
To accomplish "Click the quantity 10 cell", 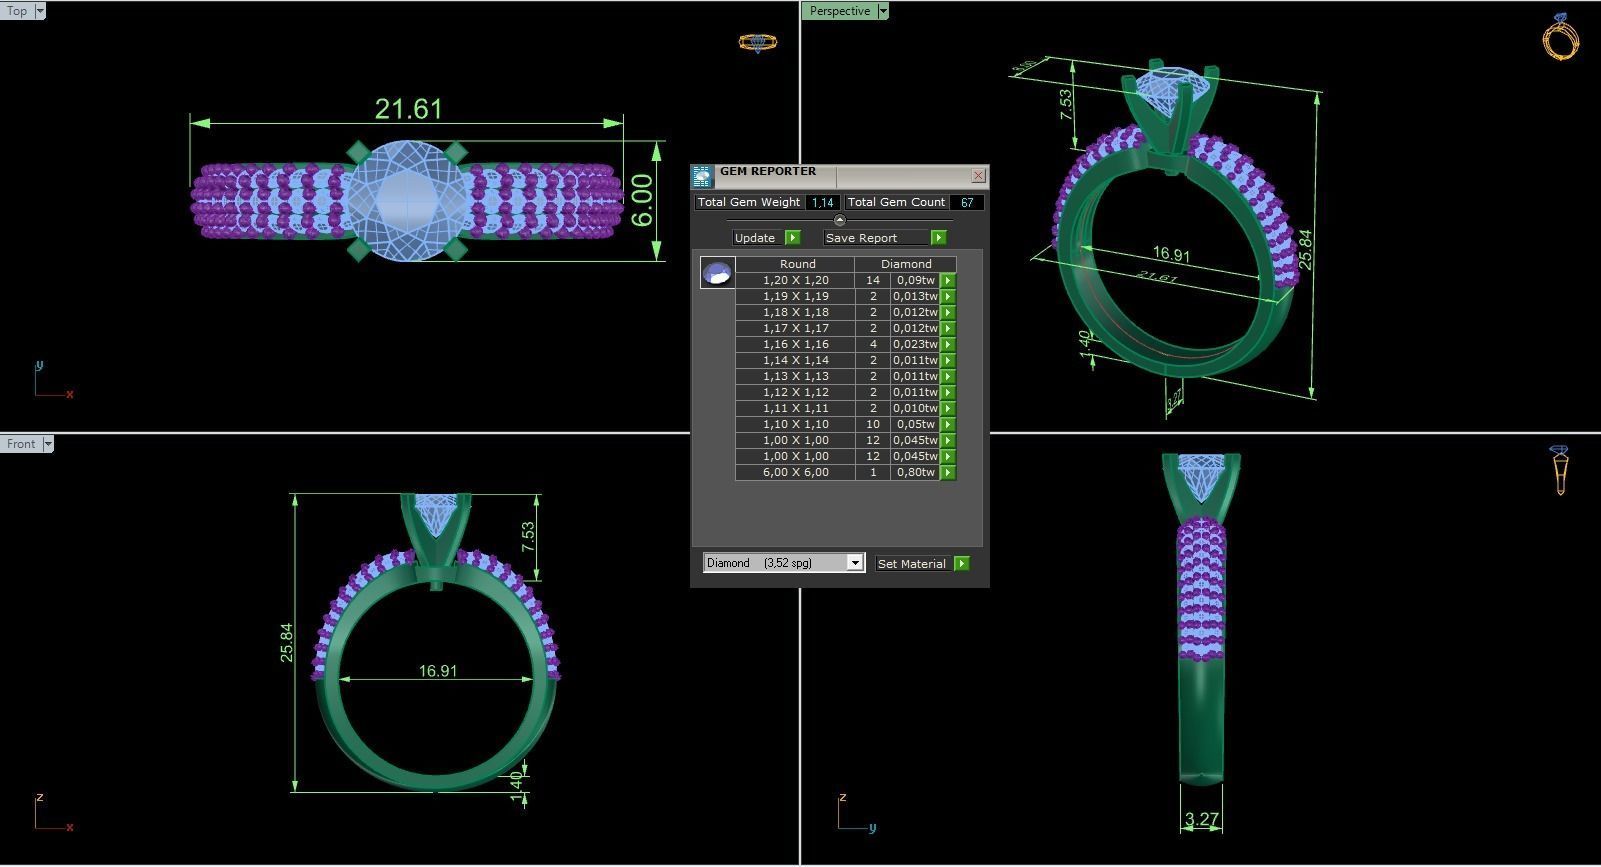I will pyautogui.click(x=873, y=425).
